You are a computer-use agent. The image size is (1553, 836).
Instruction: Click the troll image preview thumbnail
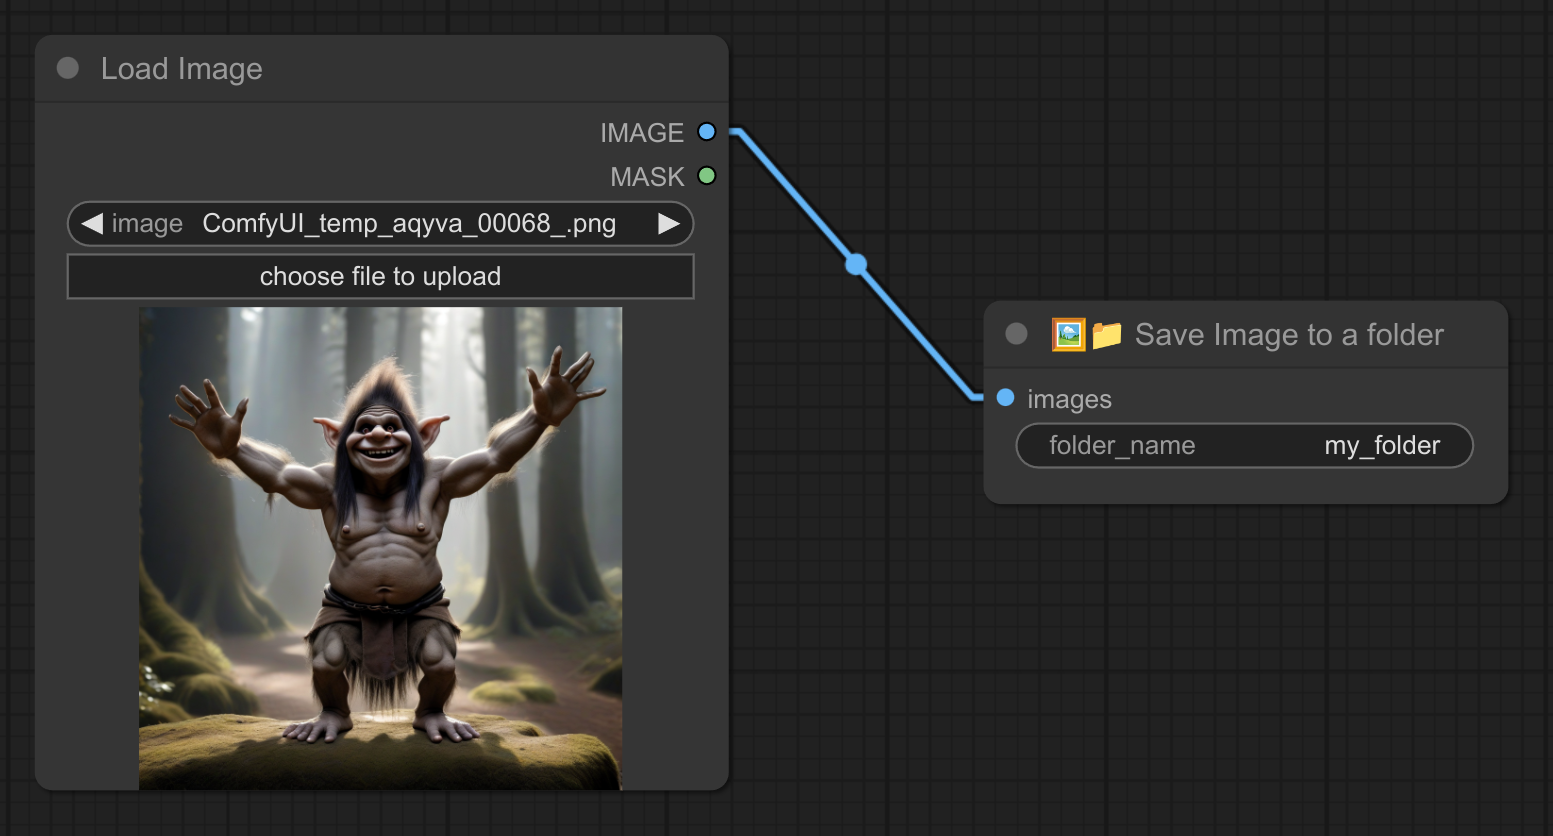pyautogui.click(x=380, y=548)
